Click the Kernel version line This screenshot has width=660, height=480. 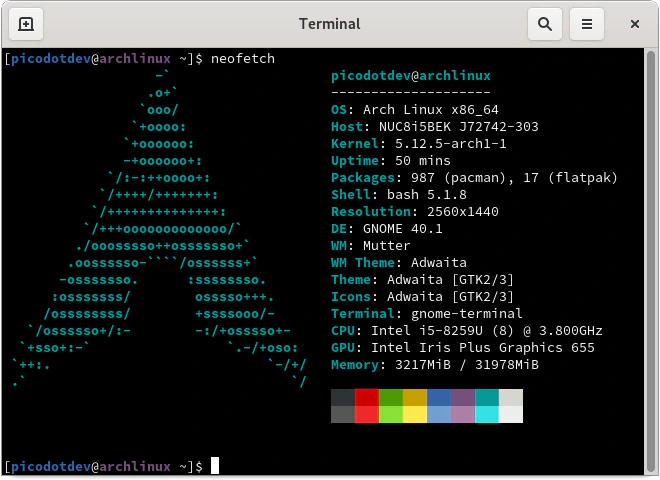419,144
